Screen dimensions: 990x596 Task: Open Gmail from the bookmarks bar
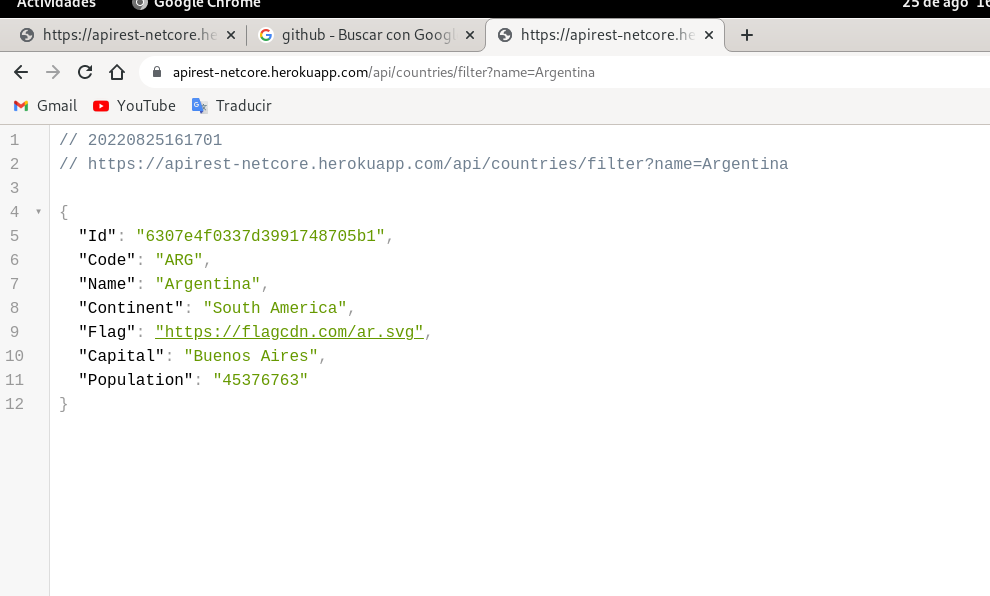44,105
